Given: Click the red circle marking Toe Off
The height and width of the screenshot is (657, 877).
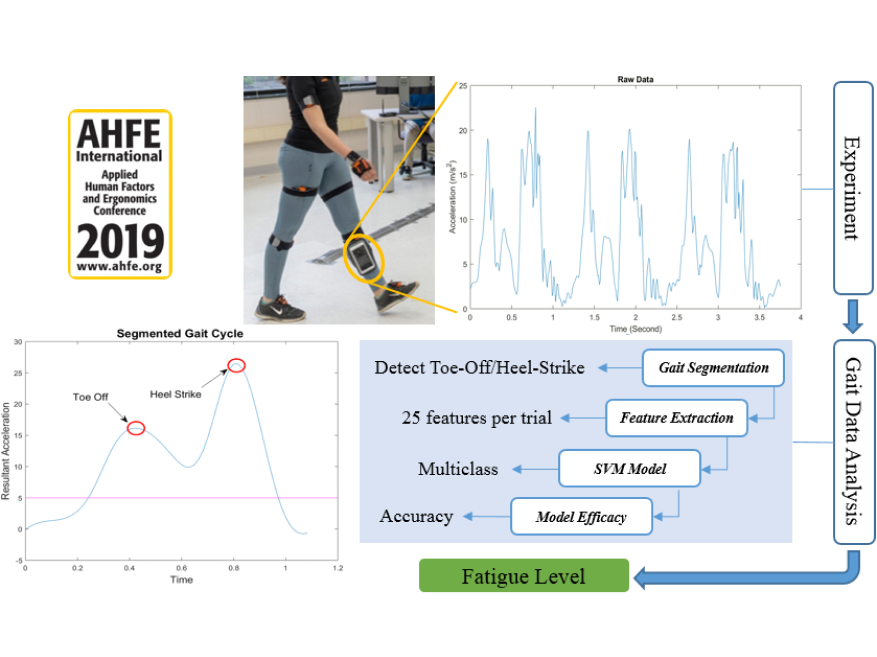Looking at the screenshot, I should 136,428.
